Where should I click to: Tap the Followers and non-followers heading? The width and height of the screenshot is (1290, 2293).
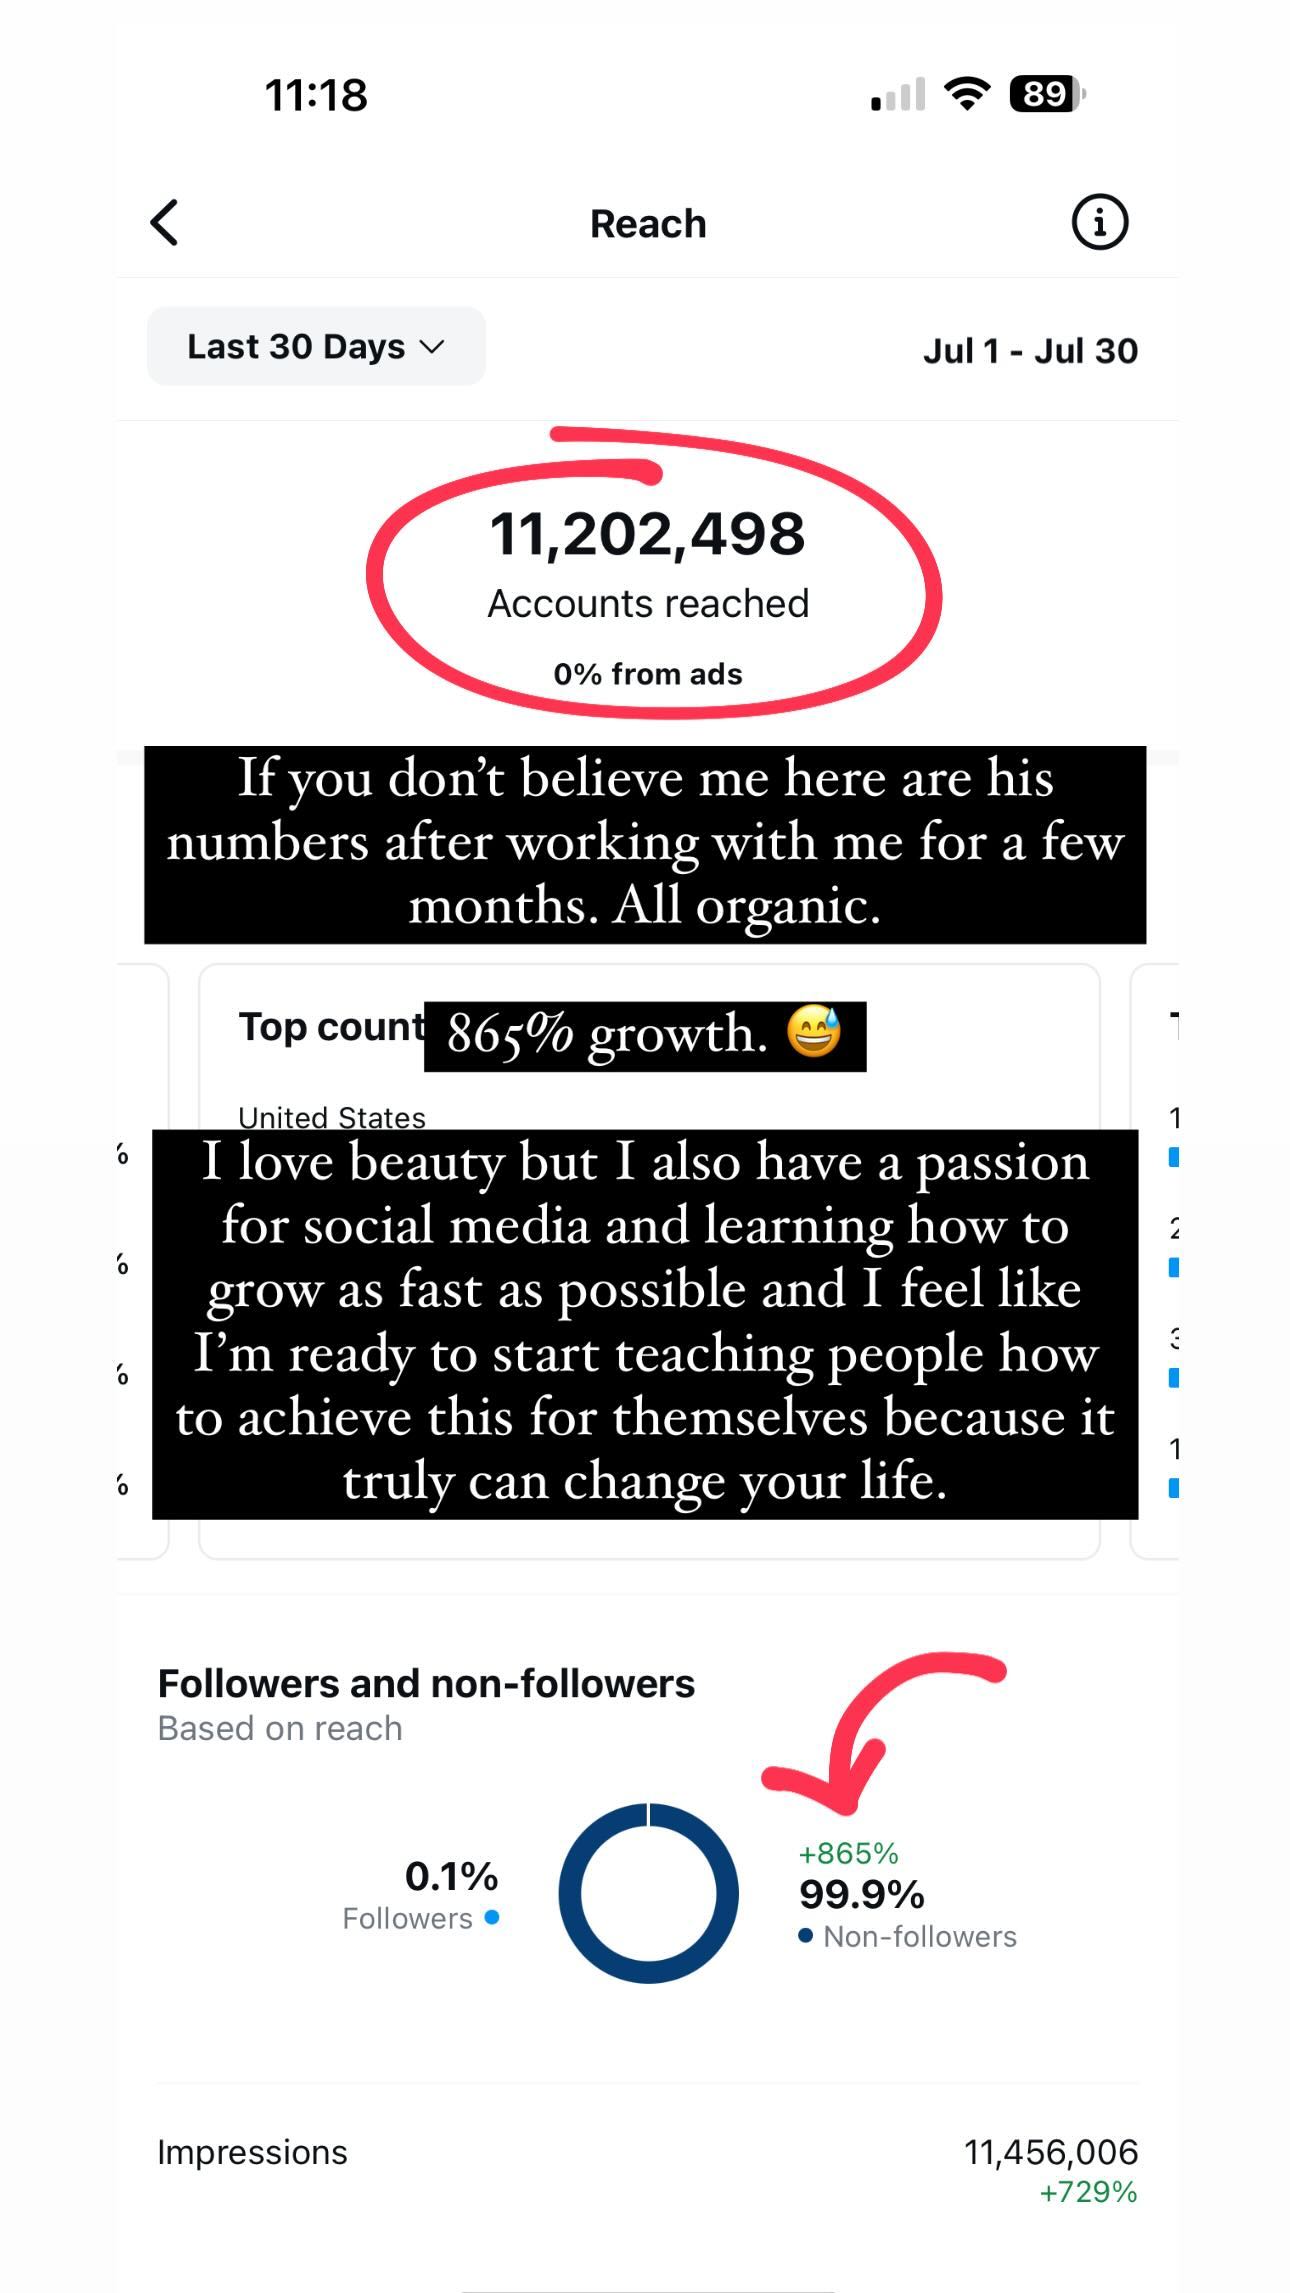click(426, 1683)
